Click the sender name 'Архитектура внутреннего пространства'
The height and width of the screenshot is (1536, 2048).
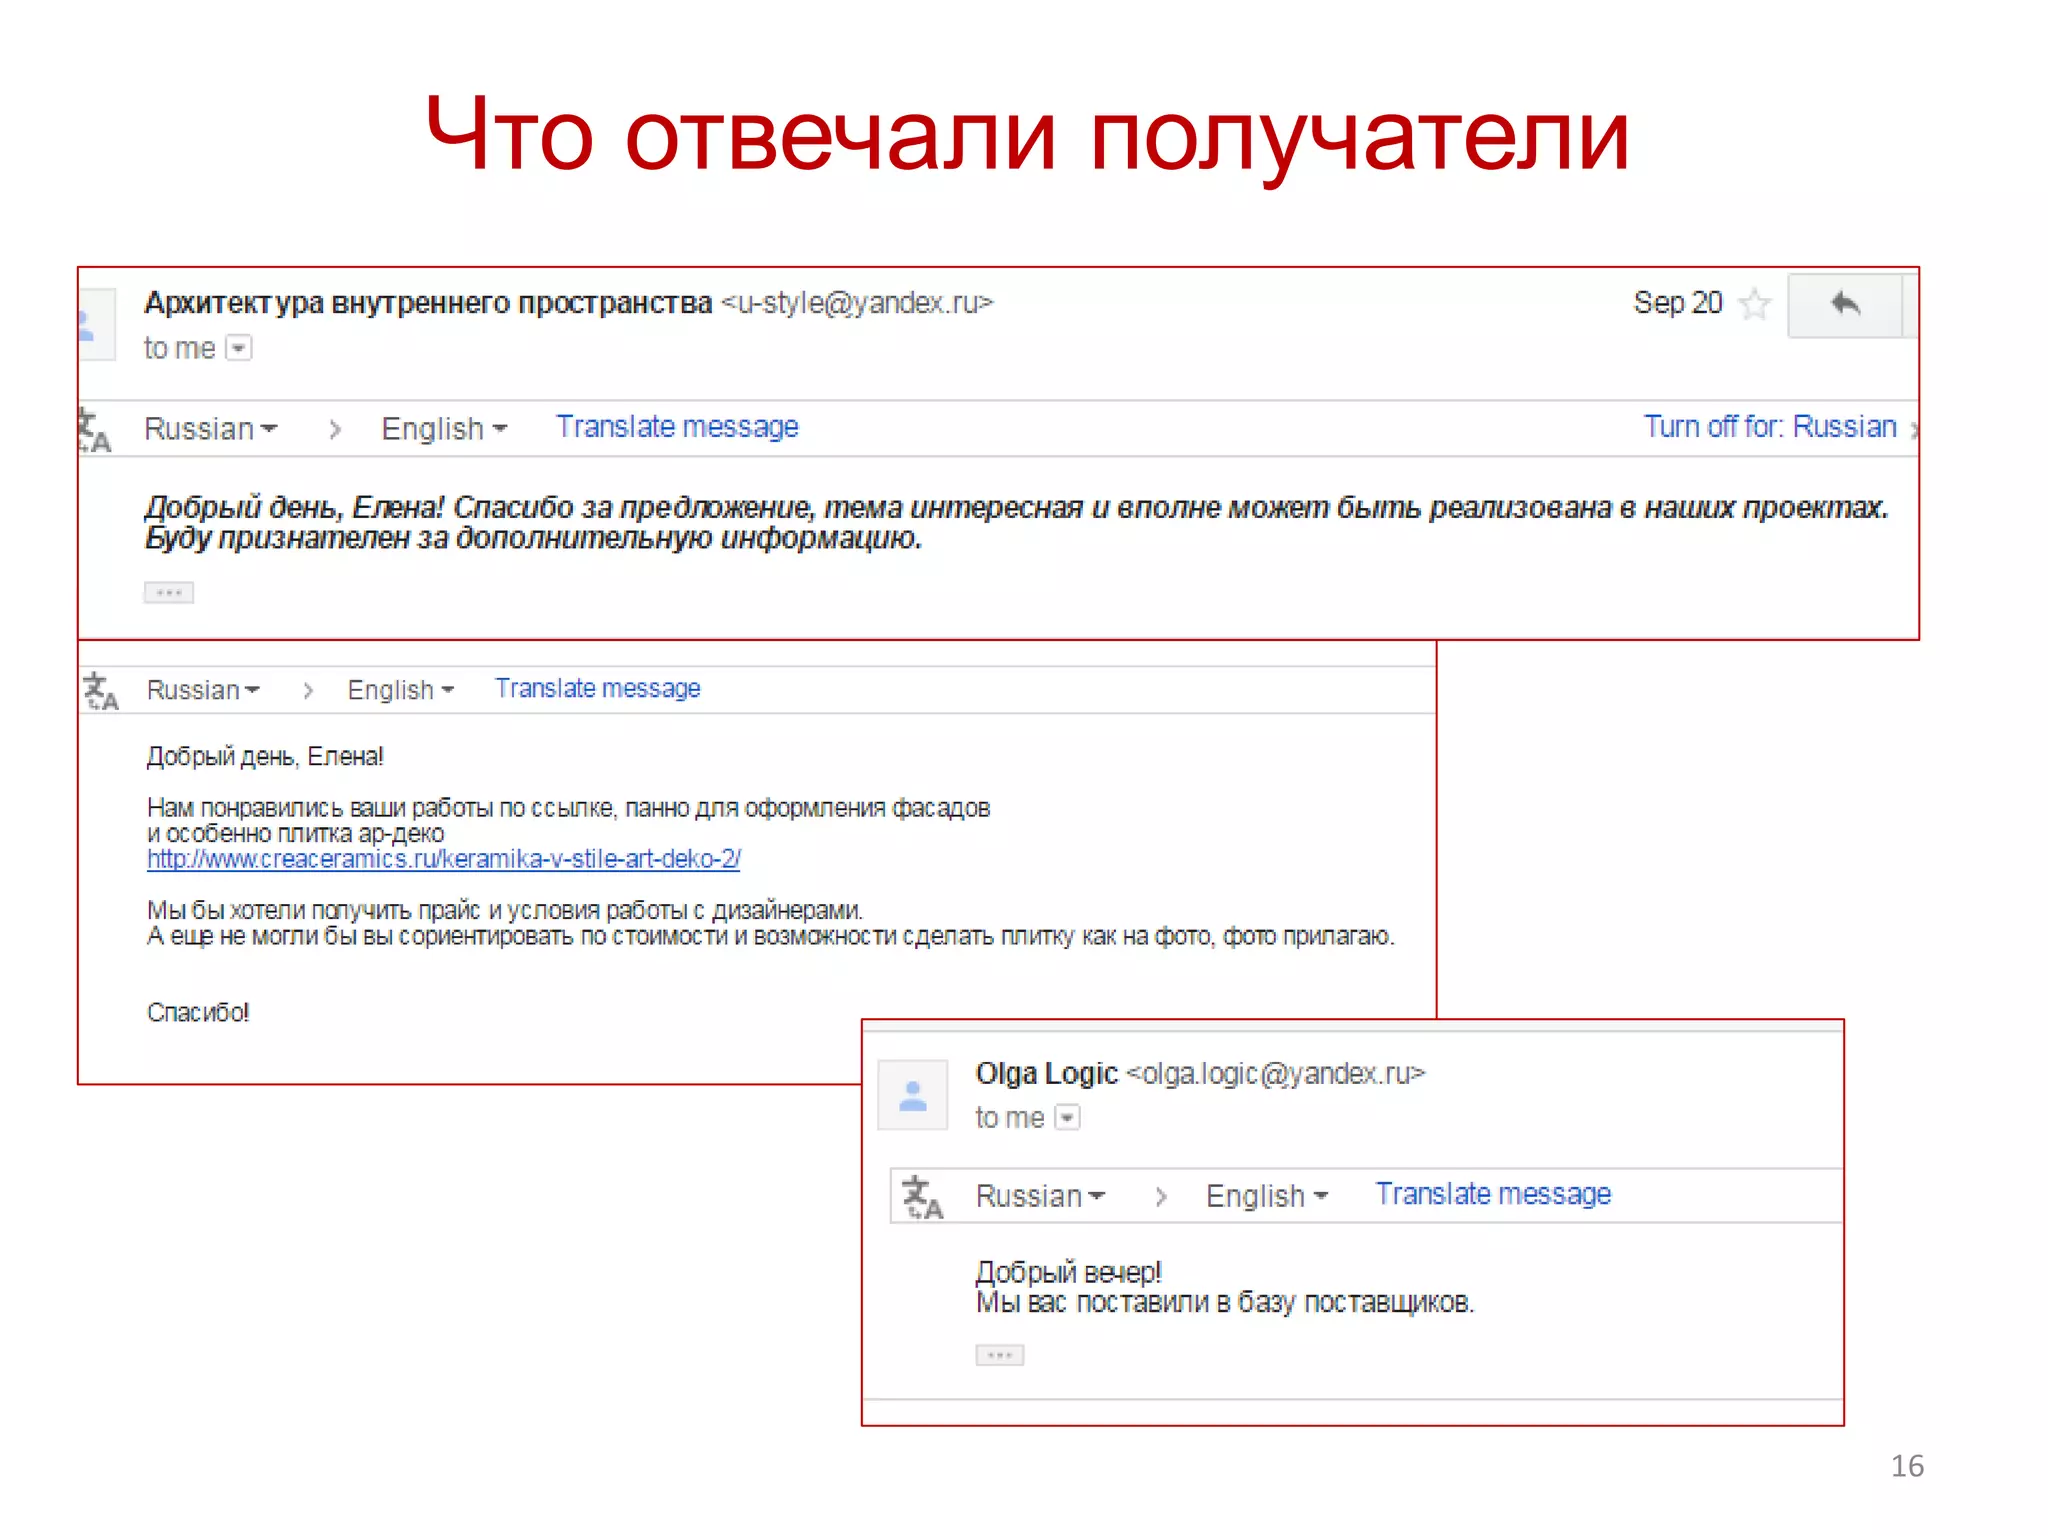(428, 303)
